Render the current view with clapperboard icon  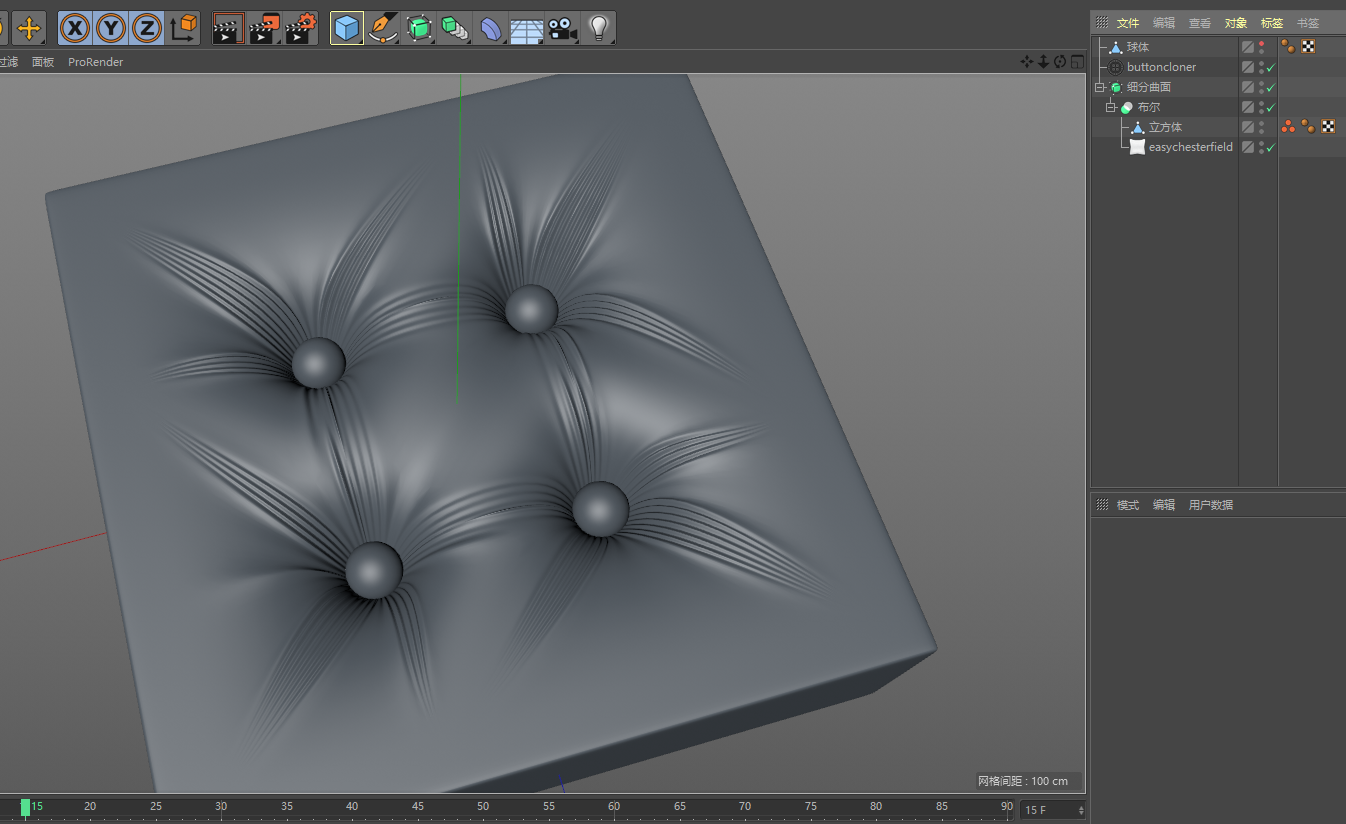point(228,28)
